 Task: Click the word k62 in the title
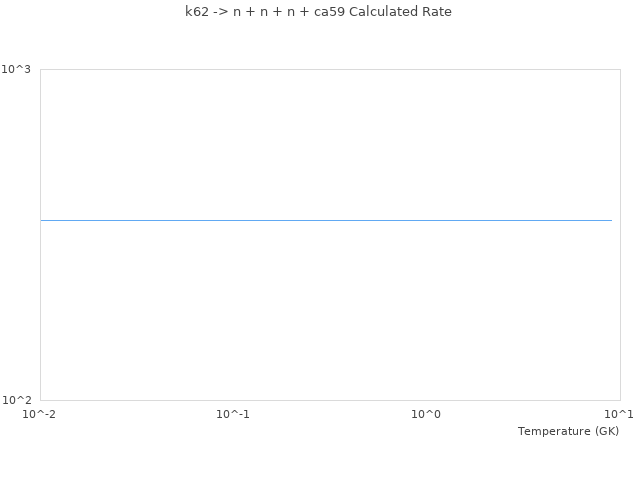click(x=197, y=12)
